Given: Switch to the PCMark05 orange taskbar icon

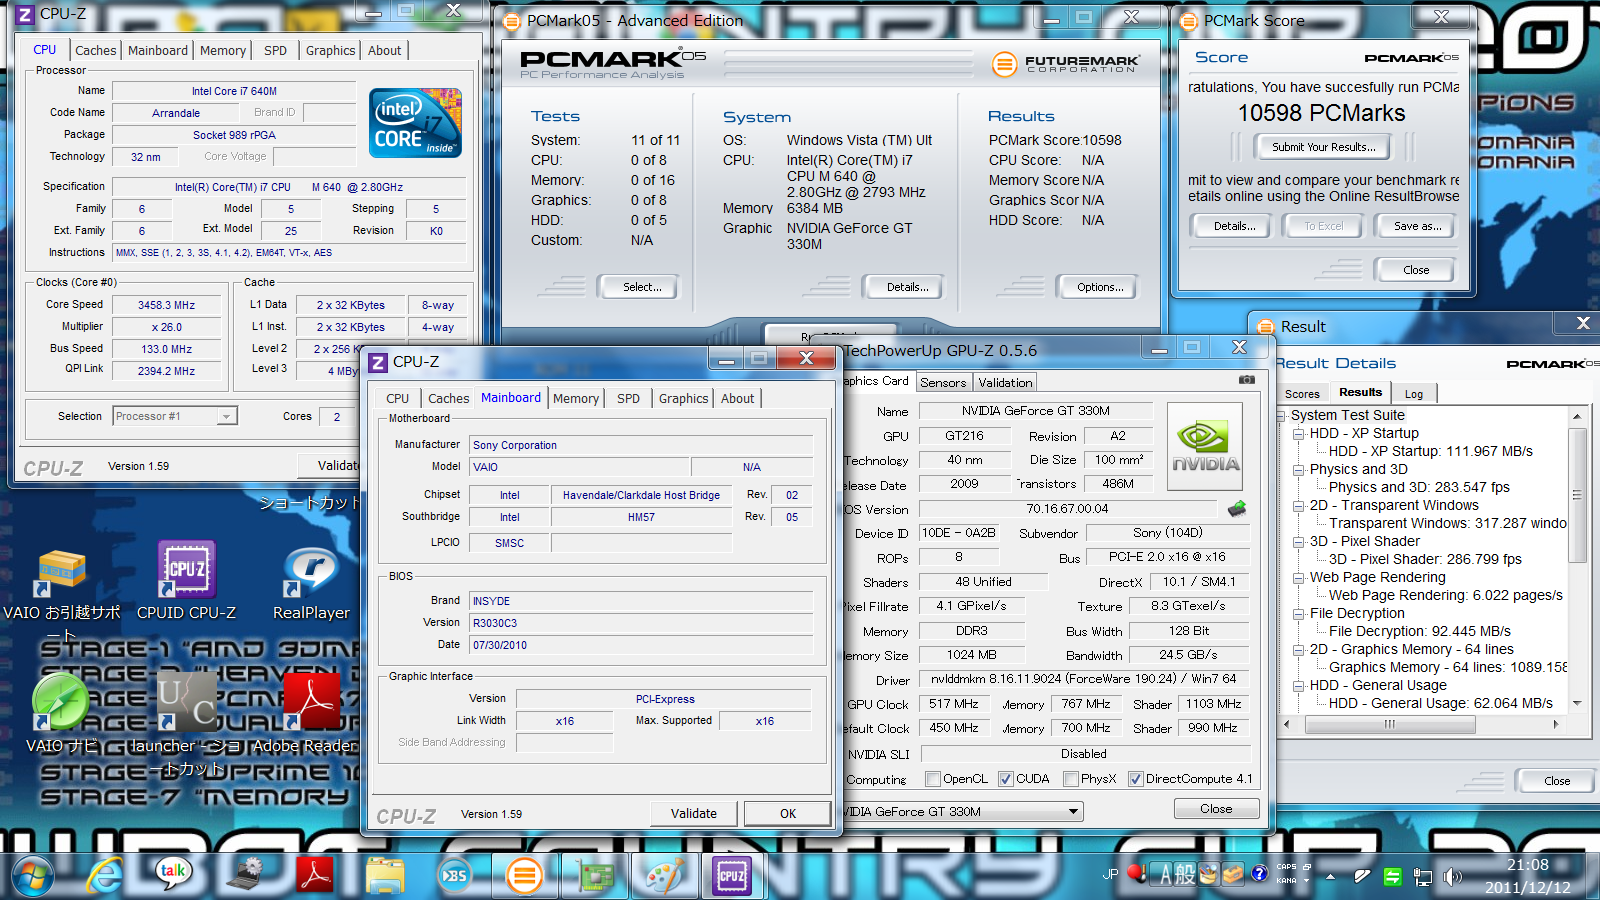Looking at the screenshot, I should click(523, 876).
